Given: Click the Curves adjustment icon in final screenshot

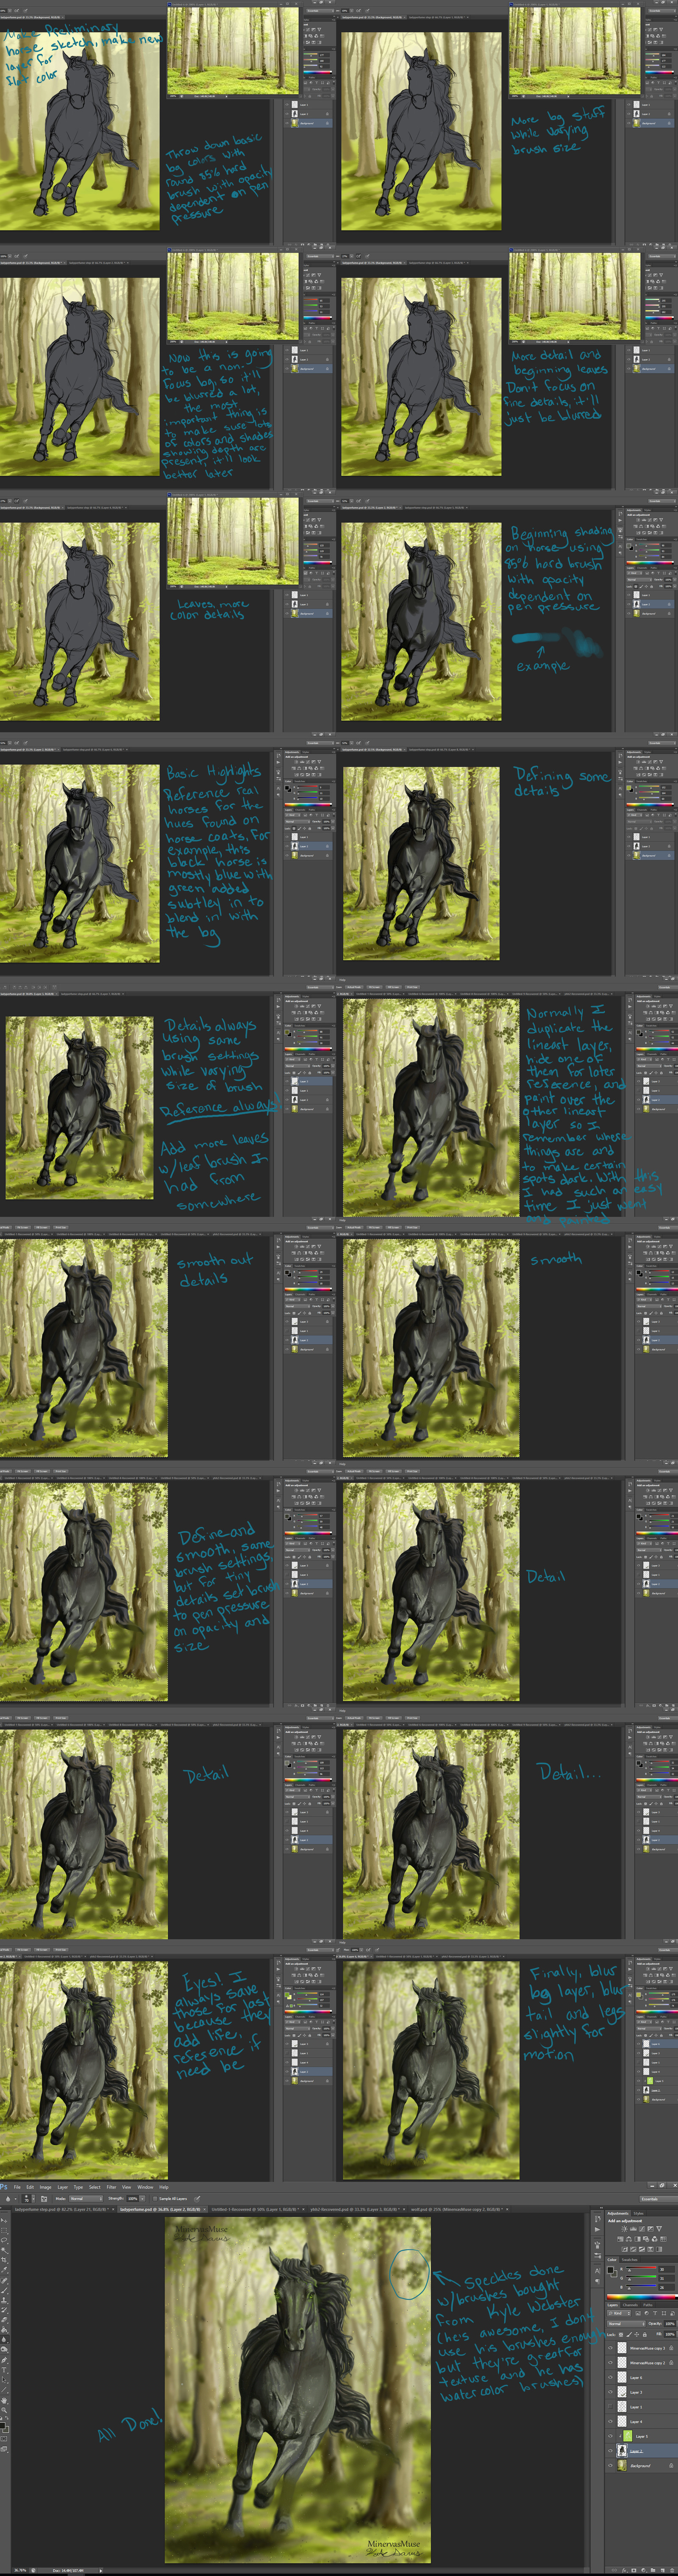Looking at the screenshot, I should [642, 2229].
